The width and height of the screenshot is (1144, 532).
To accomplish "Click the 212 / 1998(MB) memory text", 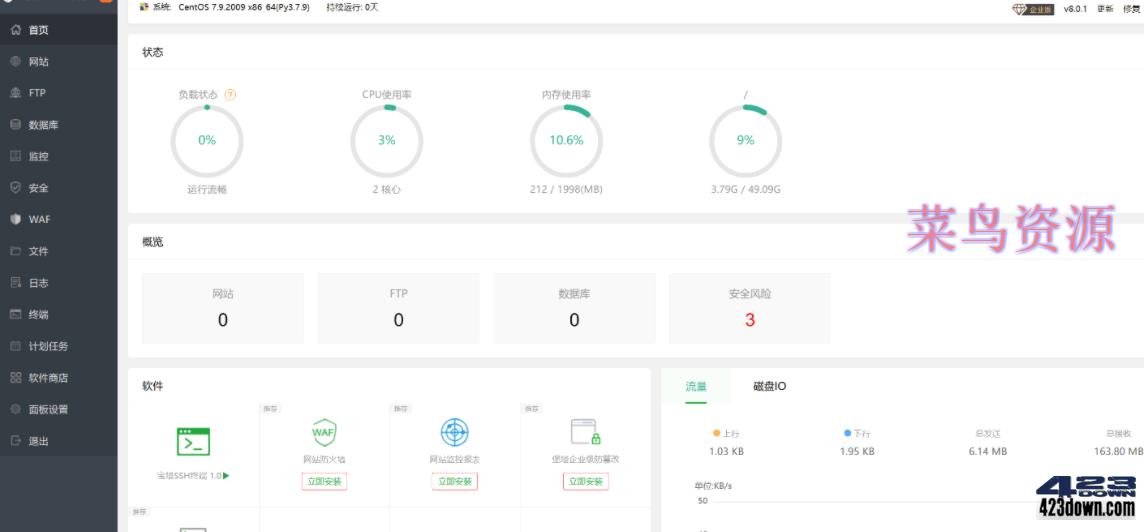I will (566, 190).
